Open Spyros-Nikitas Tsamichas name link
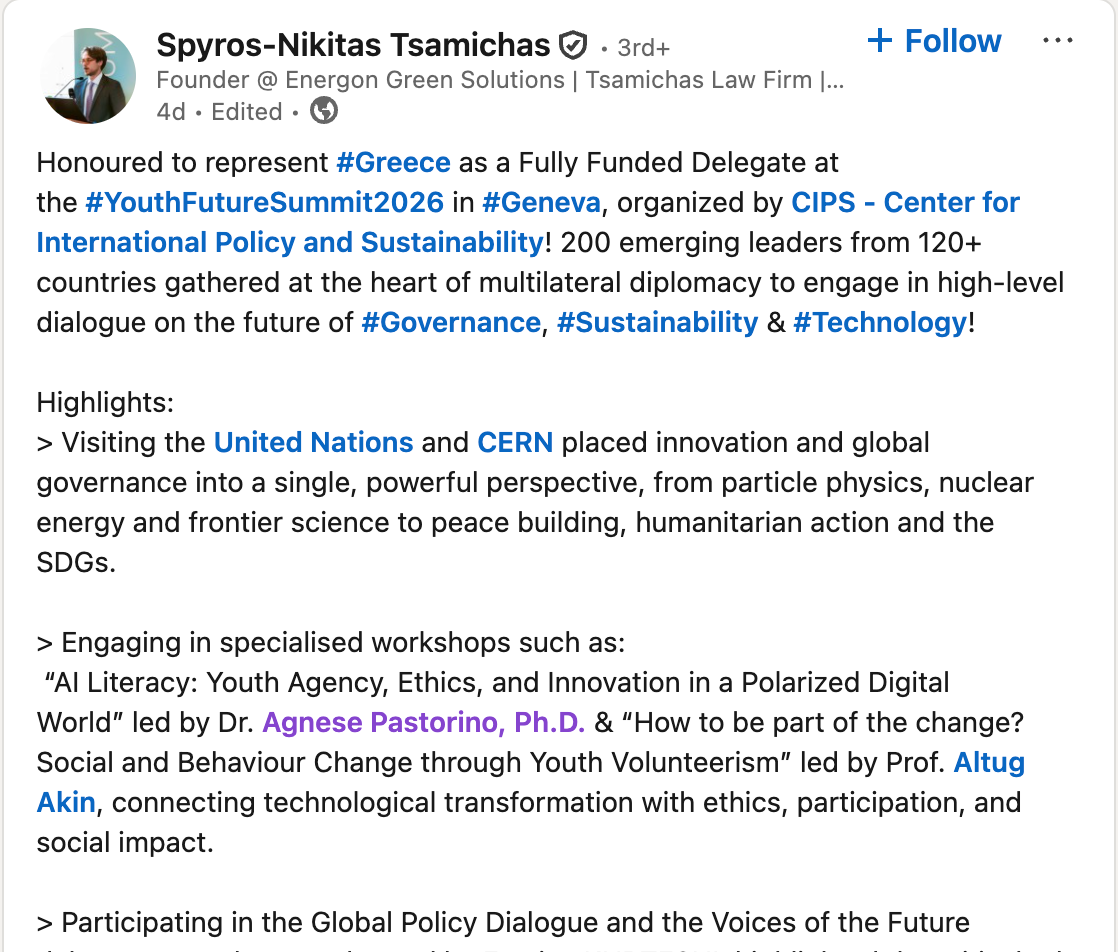The width and height of the screenshot is (1118, 952). [353, 45]
